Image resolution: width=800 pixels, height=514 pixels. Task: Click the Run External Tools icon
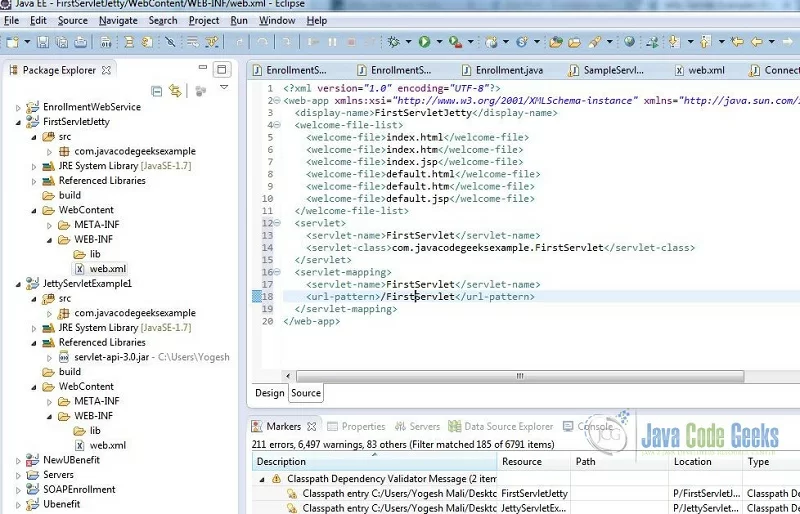[x=456, y=42]
